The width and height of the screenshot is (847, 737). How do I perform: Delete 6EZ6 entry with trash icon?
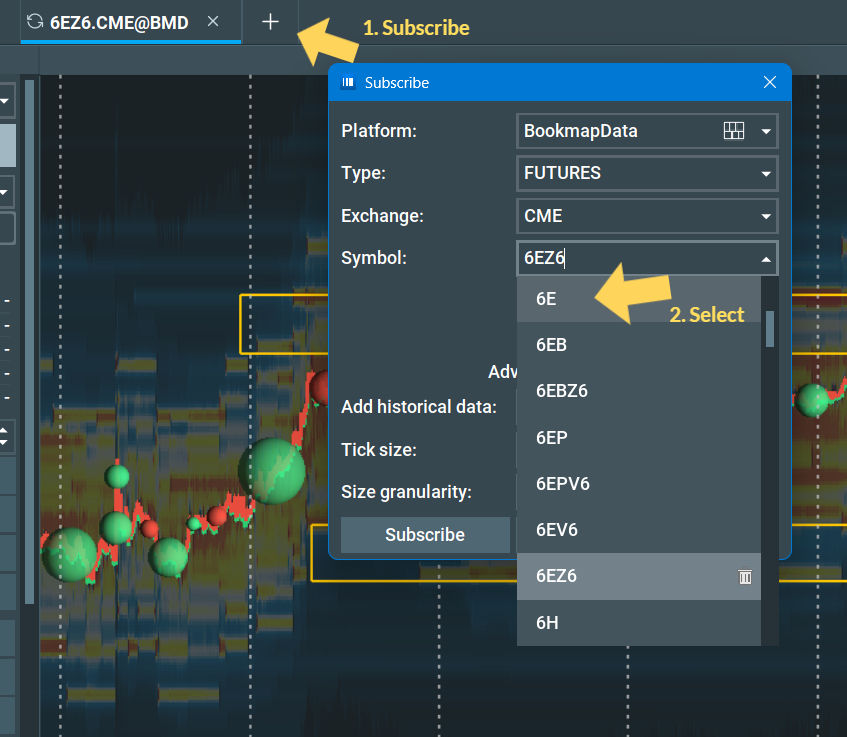click(745, 577)
